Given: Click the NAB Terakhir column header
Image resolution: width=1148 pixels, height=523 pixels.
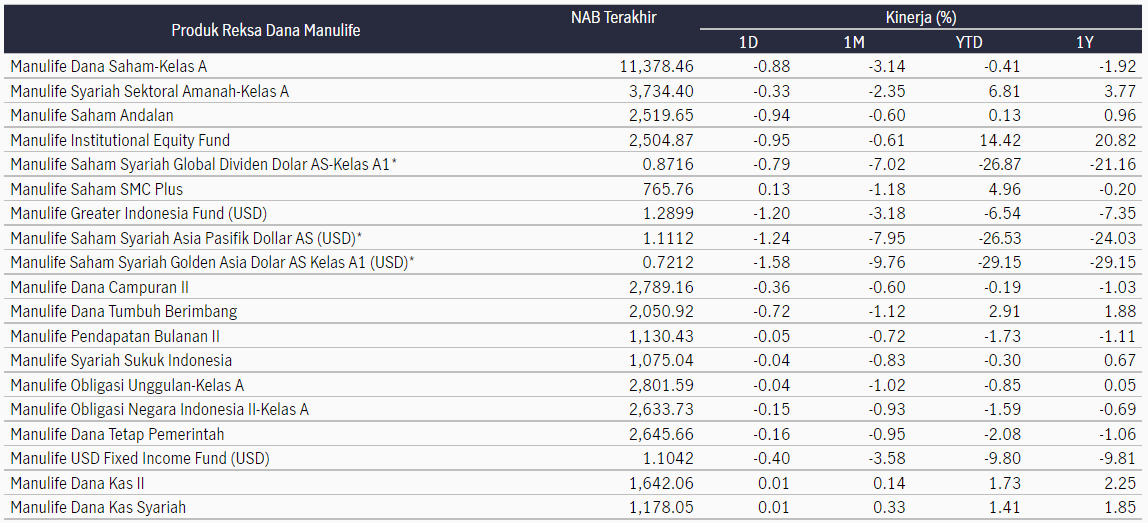Looking at the screenshot, I should 614,18.
